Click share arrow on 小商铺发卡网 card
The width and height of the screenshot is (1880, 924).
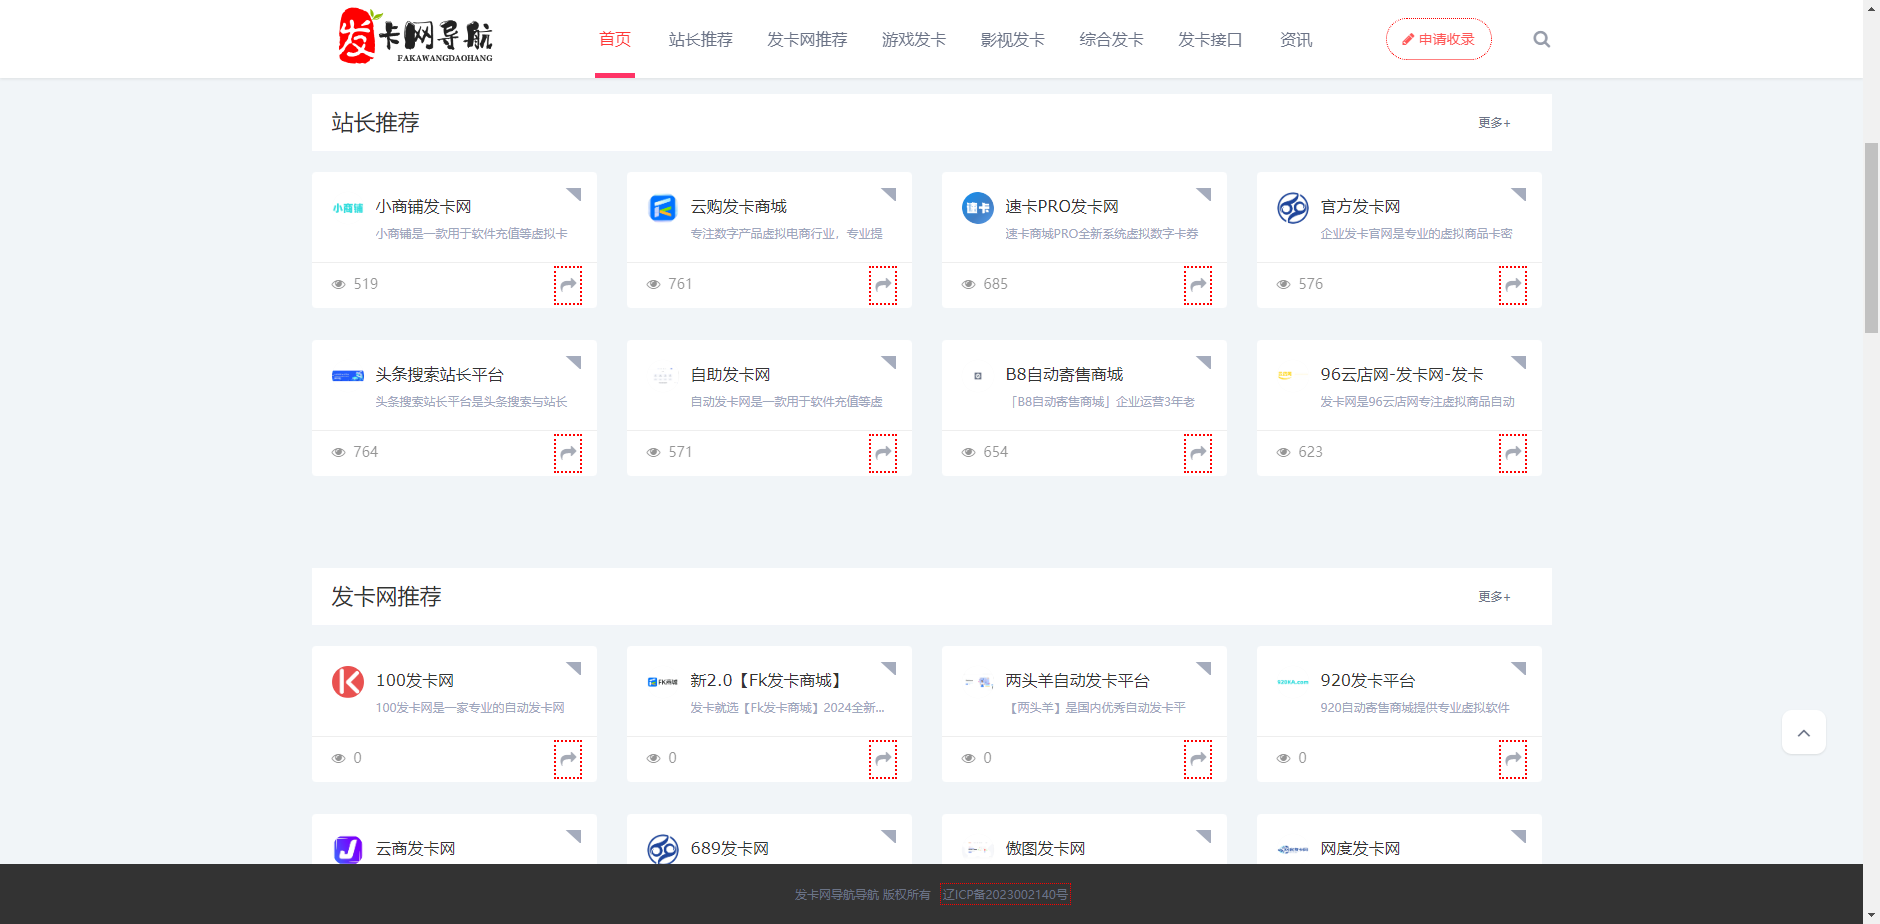click(568, 285)
